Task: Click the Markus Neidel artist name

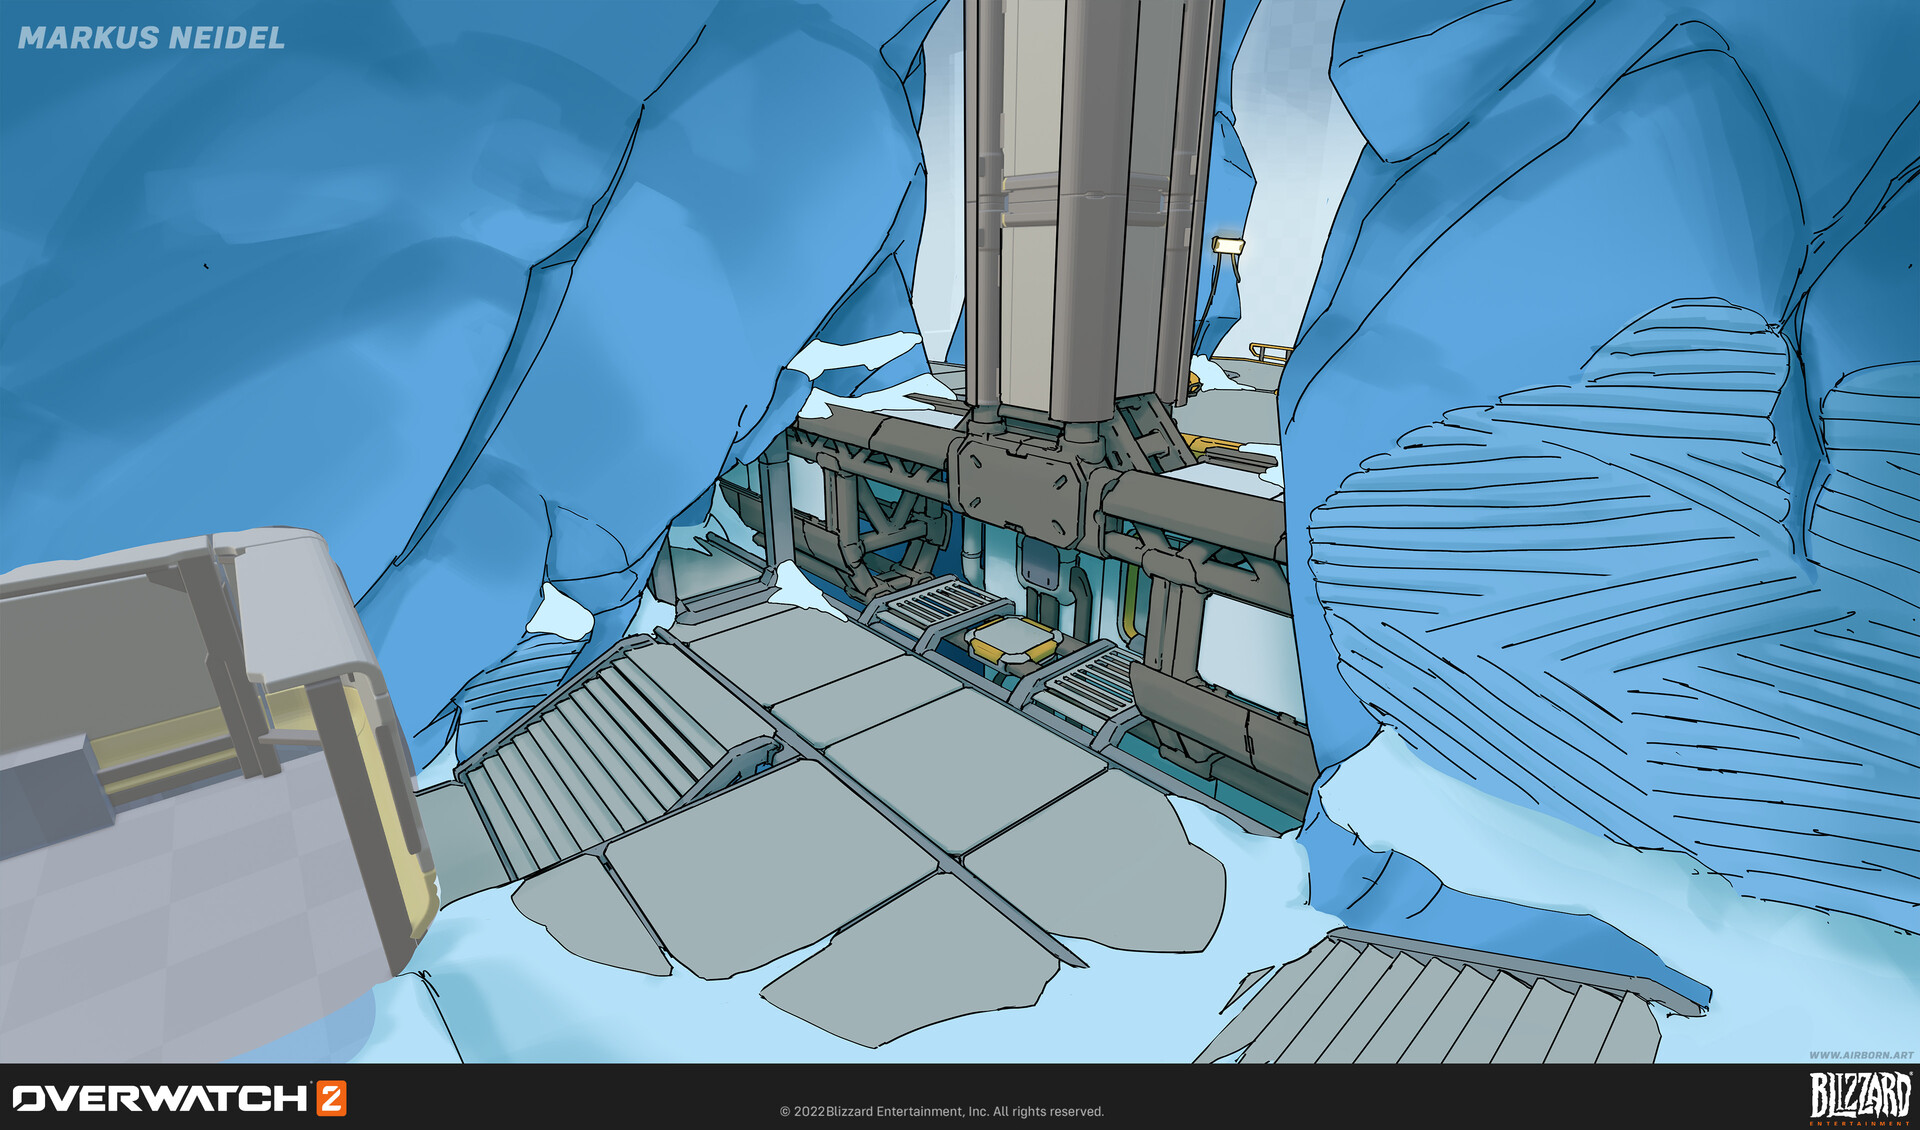Action: tap(151, 38)
